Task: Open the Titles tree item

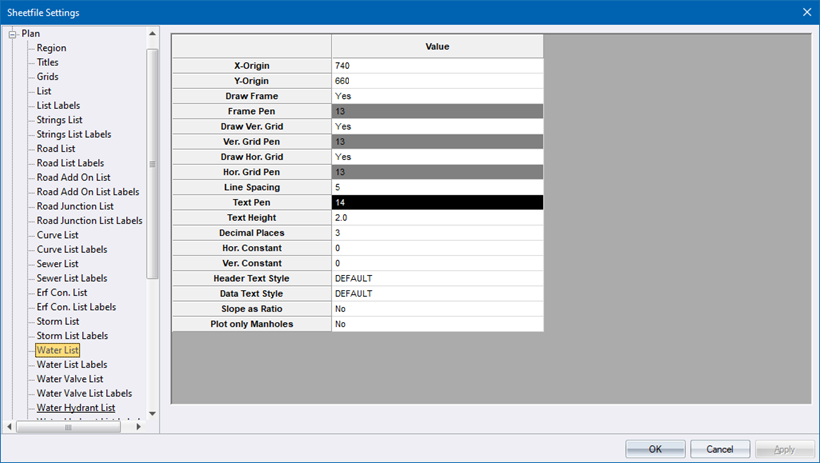Action: [48, 62]
